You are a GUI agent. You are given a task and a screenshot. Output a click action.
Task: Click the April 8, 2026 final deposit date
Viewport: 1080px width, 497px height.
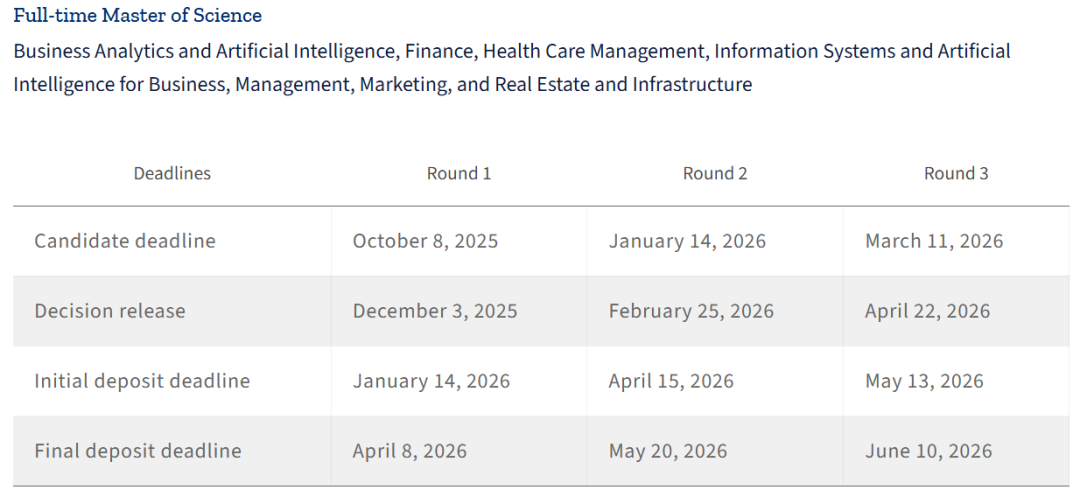pyautogui.click(x=409, y=451)
